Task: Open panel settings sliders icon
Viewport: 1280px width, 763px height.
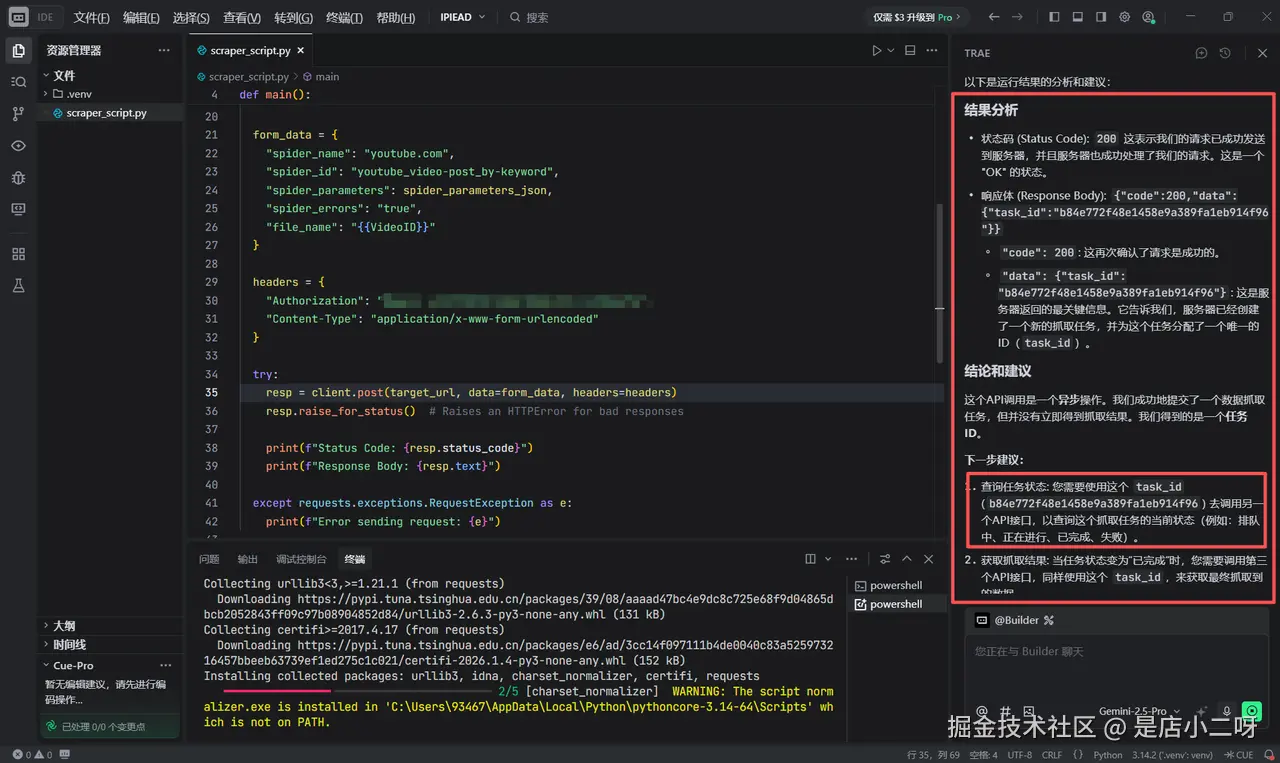Action: click(885, 559)
